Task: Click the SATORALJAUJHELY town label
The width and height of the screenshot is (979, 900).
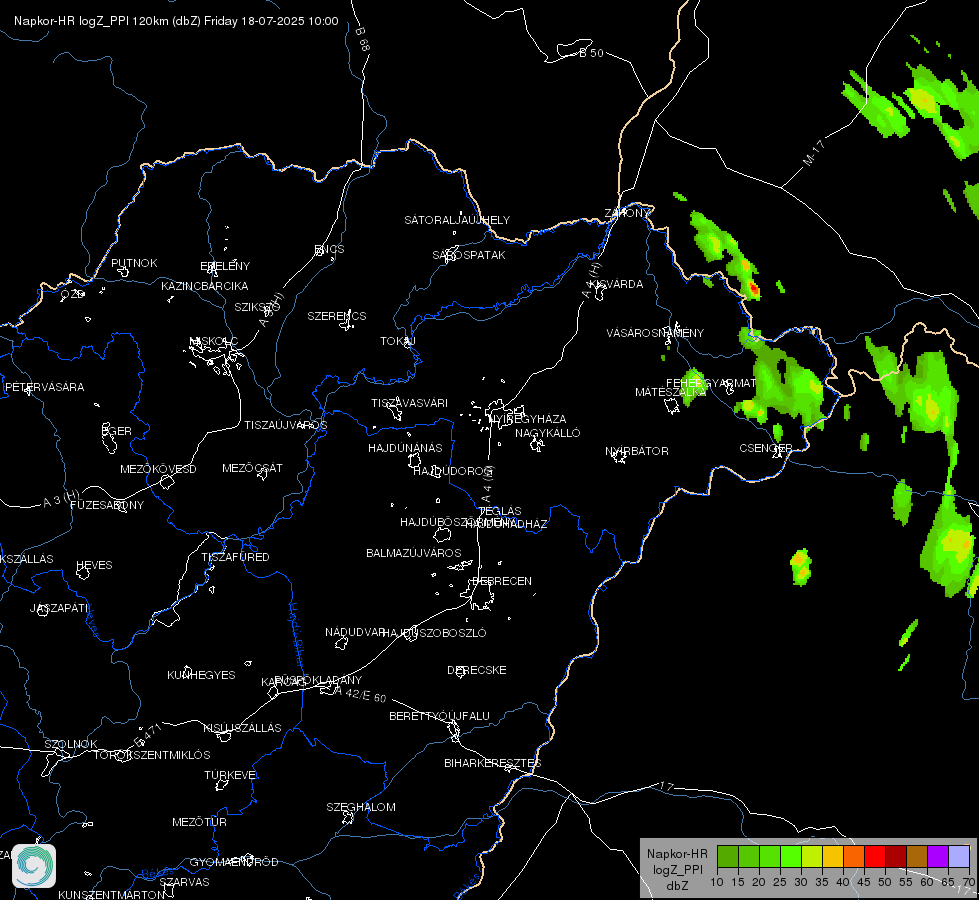Action: (x=457, y=220)
